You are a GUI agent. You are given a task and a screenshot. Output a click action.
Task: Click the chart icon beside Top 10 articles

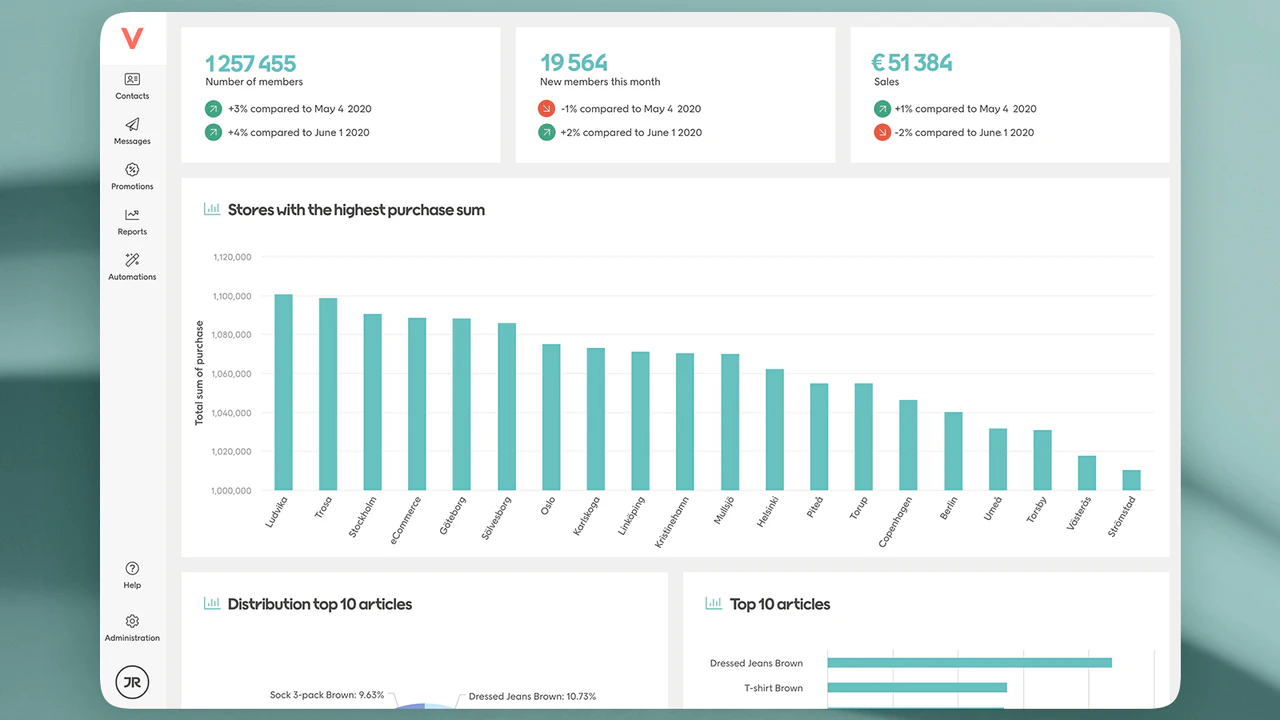[714, 603]
